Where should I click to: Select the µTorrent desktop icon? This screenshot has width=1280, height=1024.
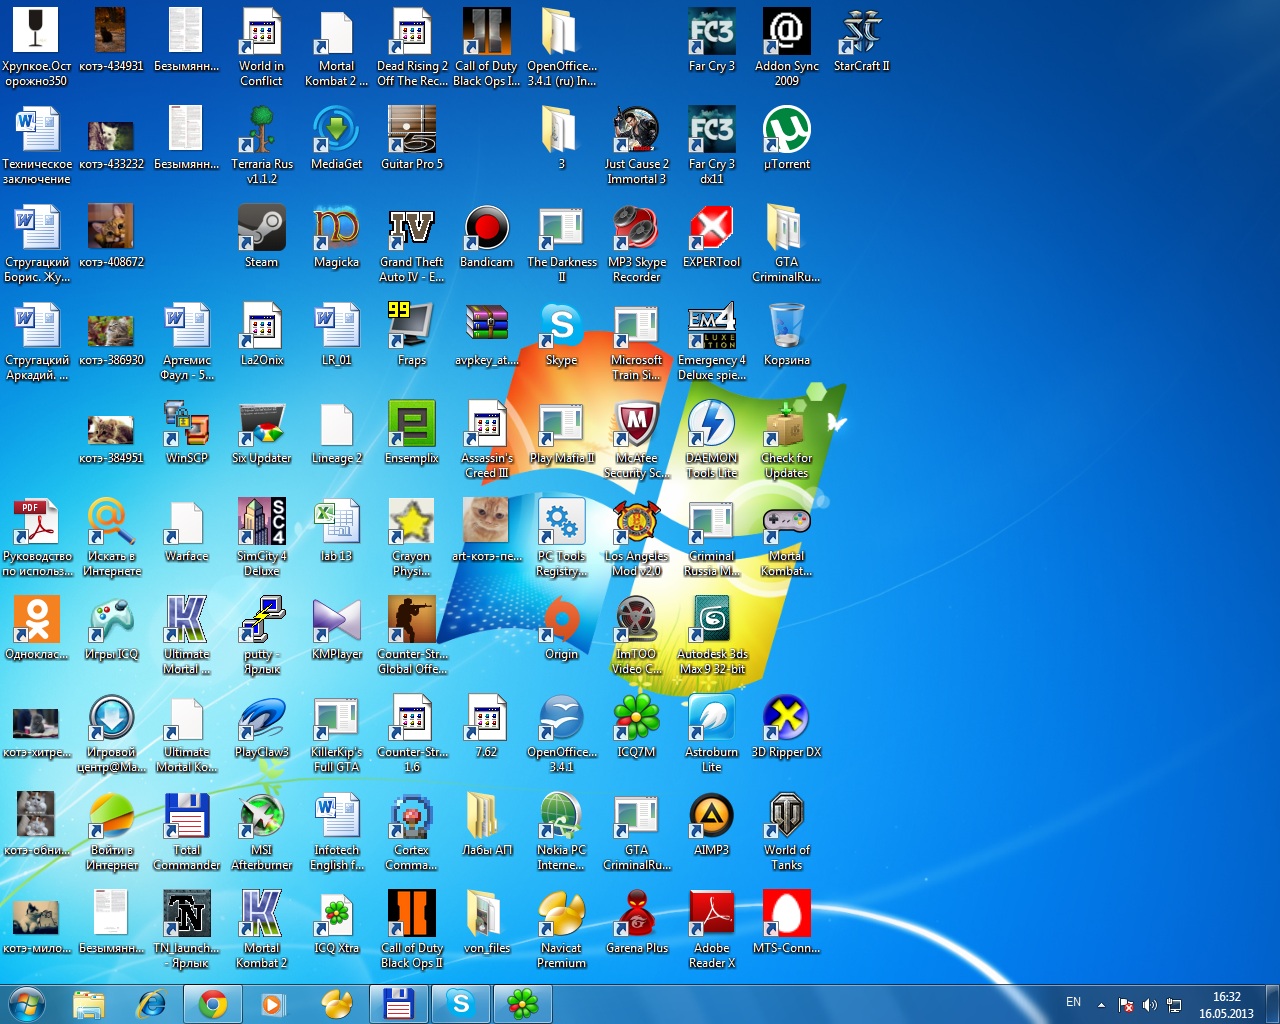[x=786, y=139]
